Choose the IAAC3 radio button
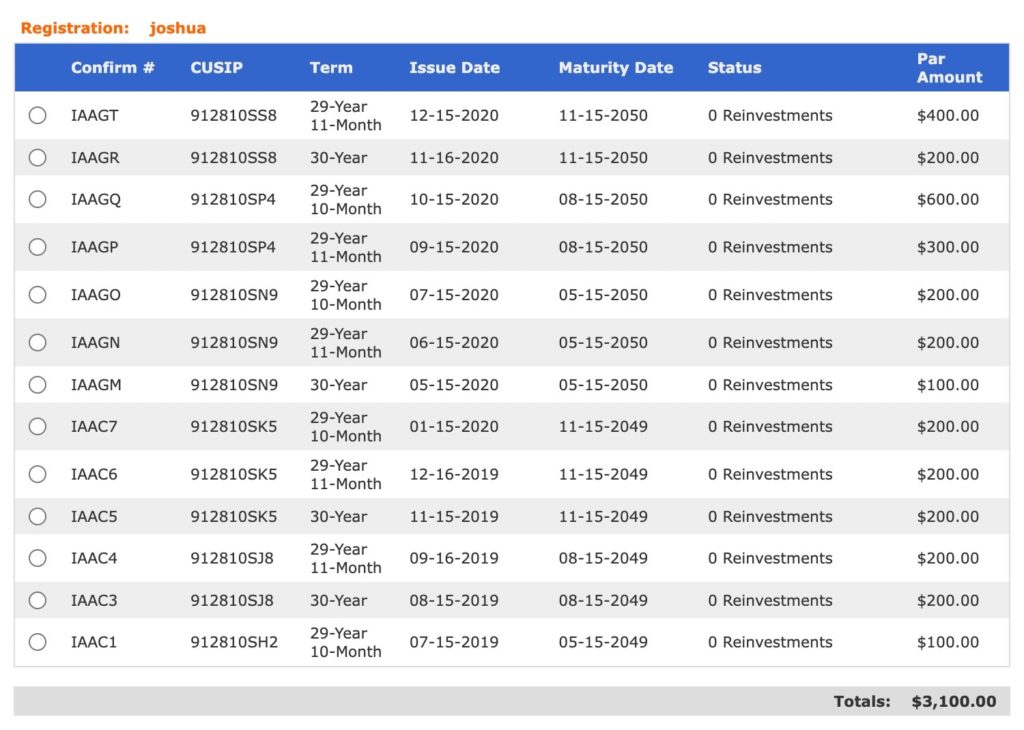This screenshot has height=730, width=1024. [x=37, y=601]
